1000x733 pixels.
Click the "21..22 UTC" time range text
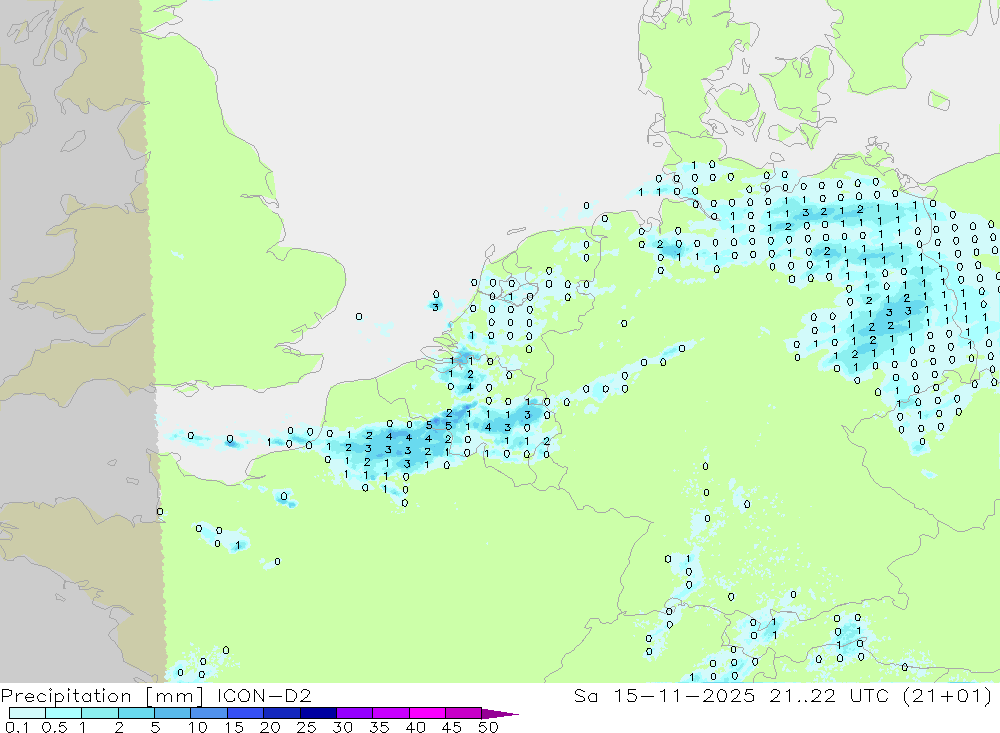coord(828,695)
